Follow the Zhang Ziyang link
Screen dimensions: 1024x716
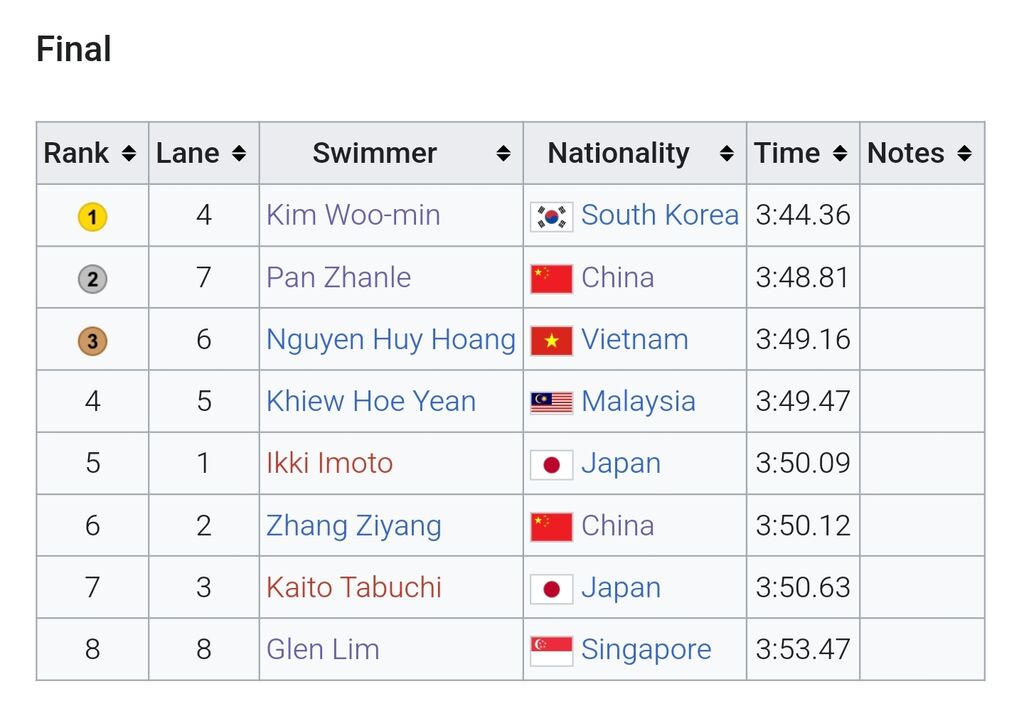click(x=354, y=526)
